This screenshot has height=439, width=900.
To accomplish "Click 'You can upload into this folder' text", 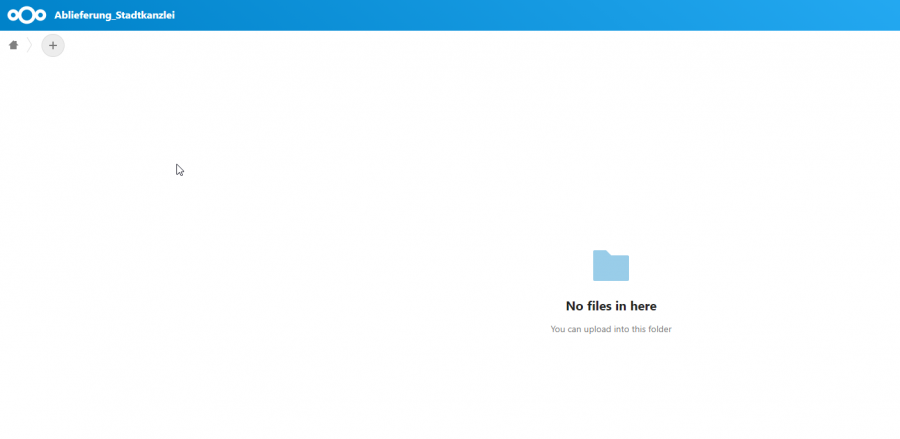I will [x=611, y=329].
